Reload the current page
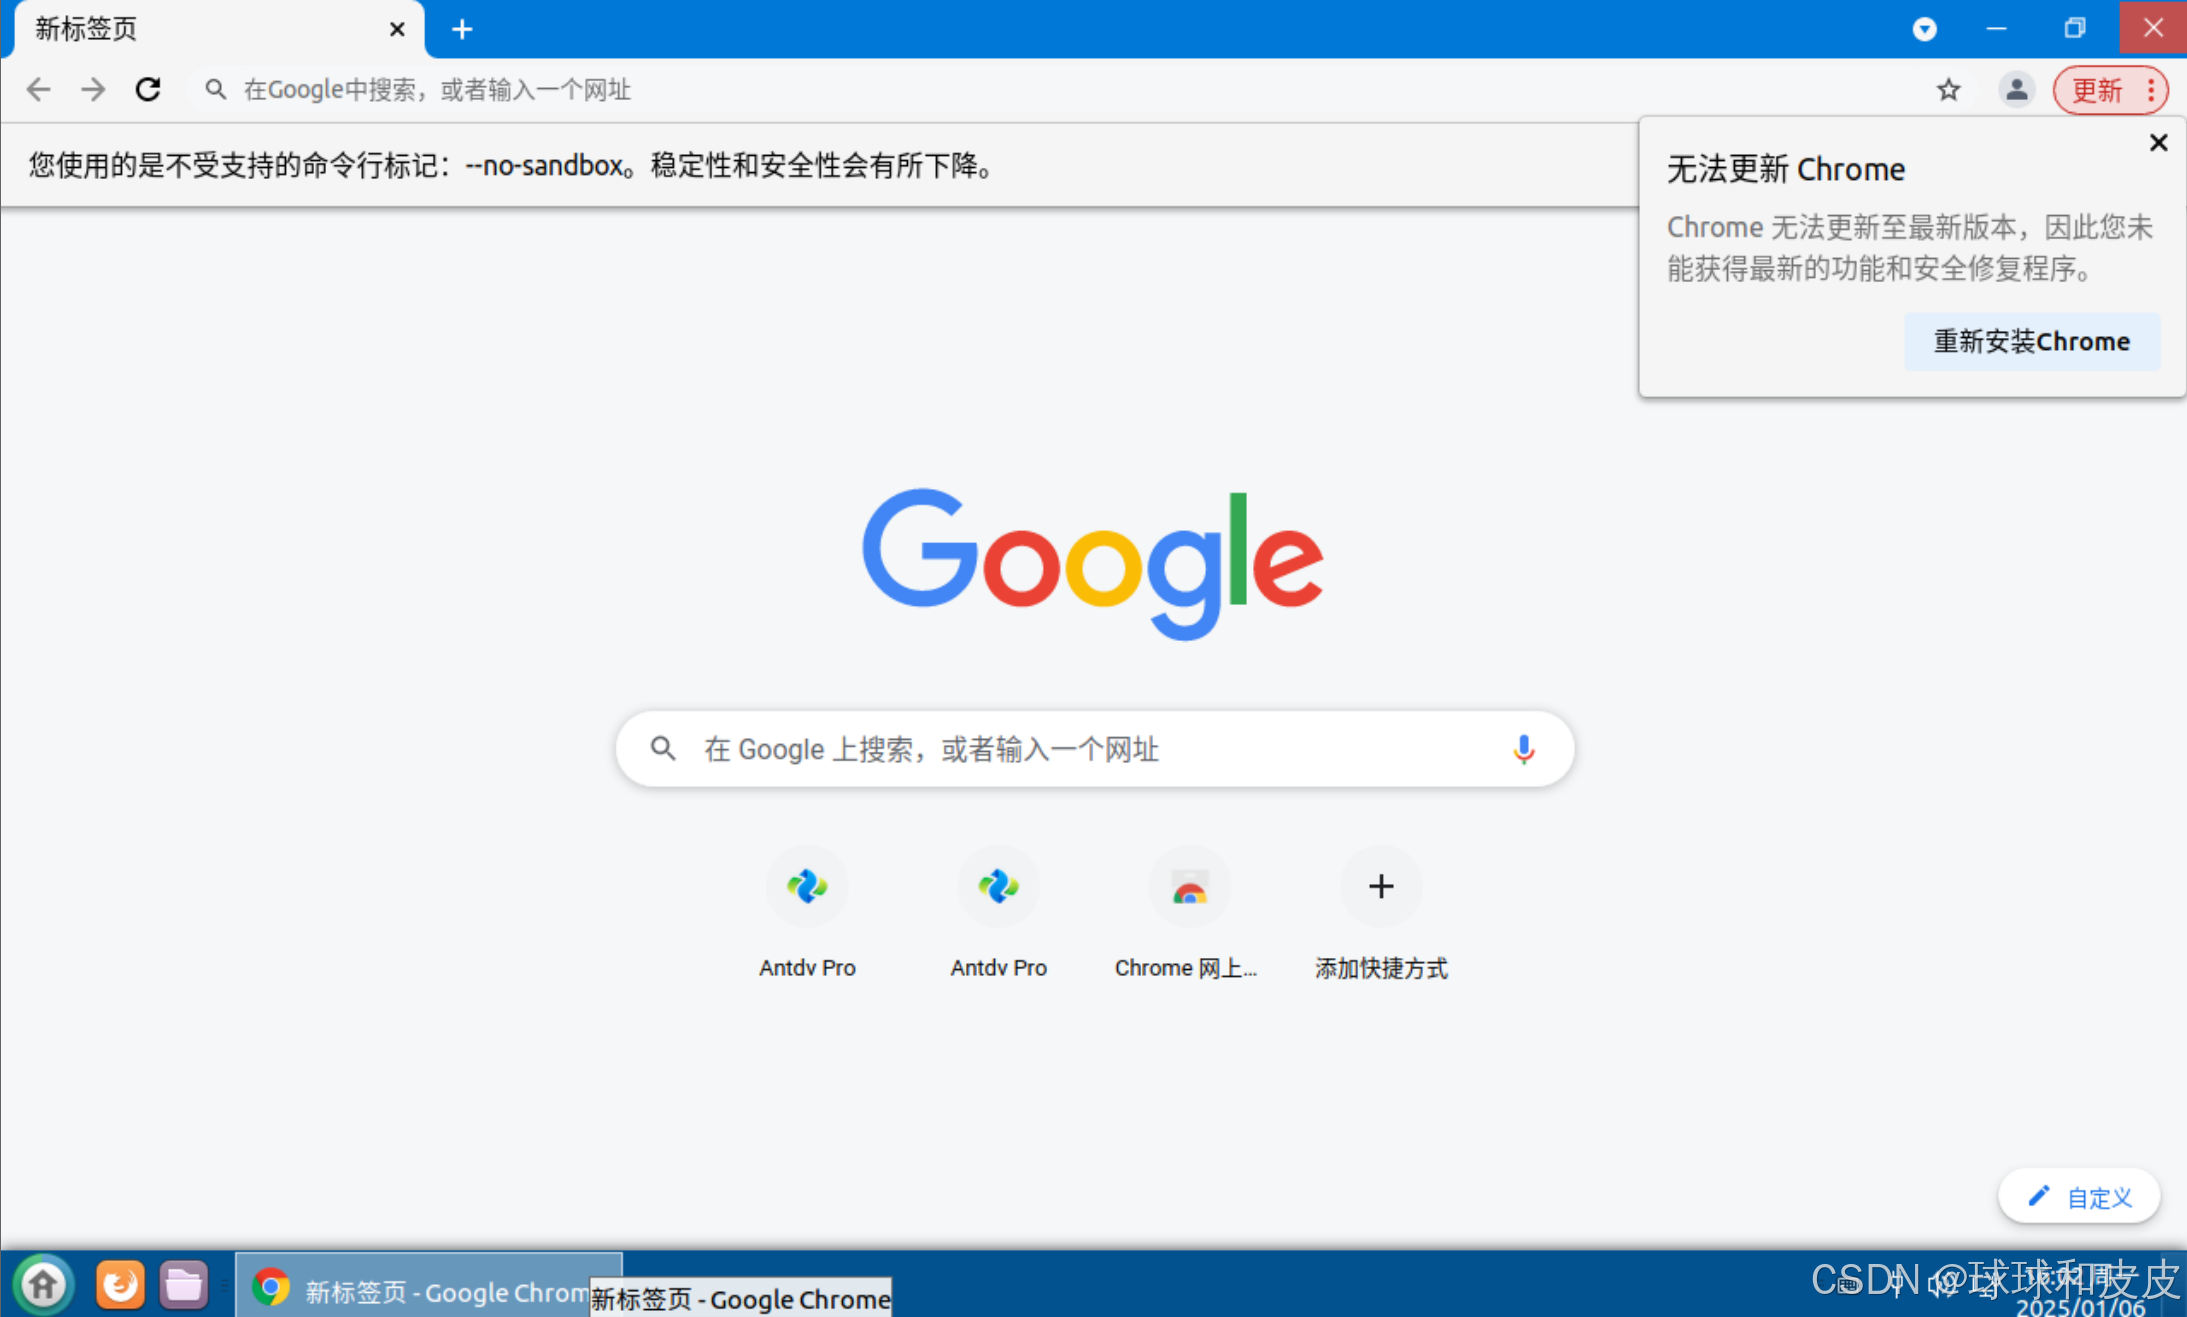 (x=148, y=90)
